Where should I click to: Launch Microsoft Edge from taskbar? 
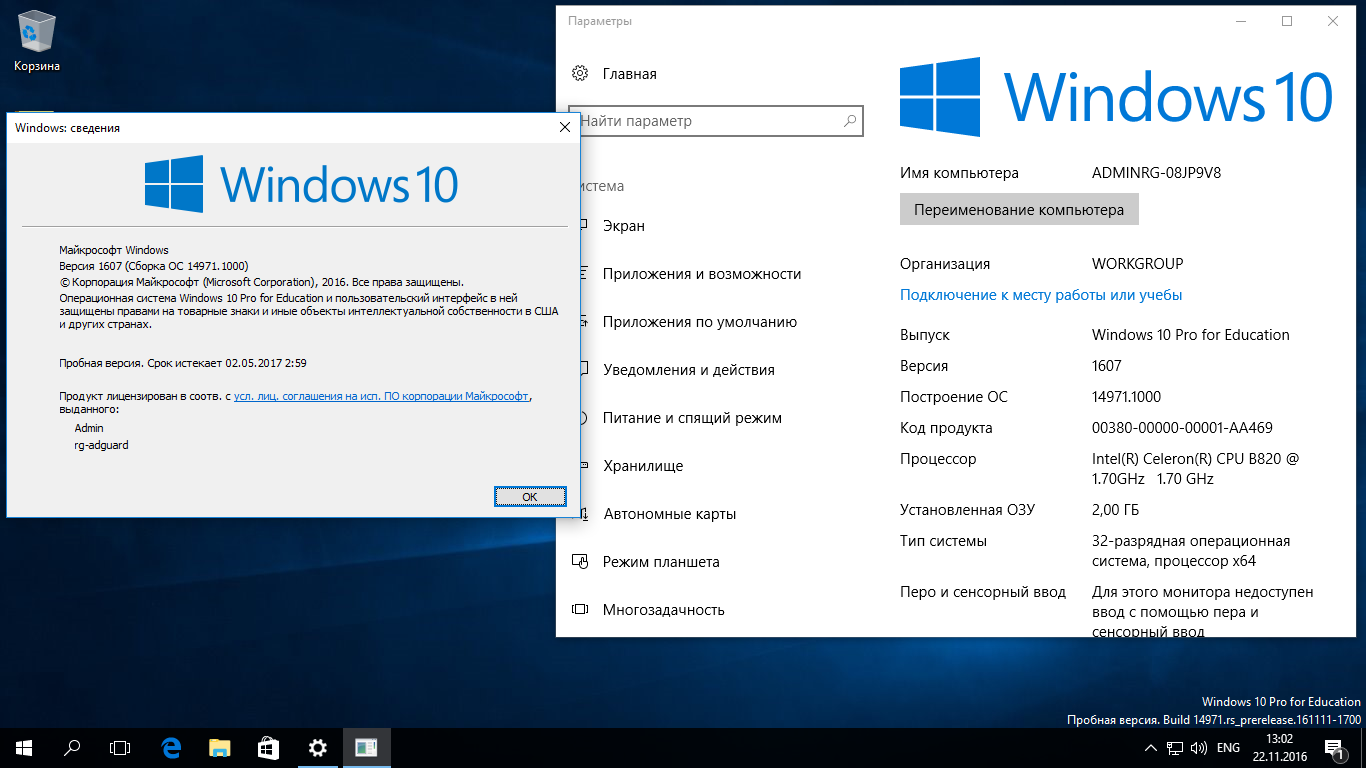171,747
